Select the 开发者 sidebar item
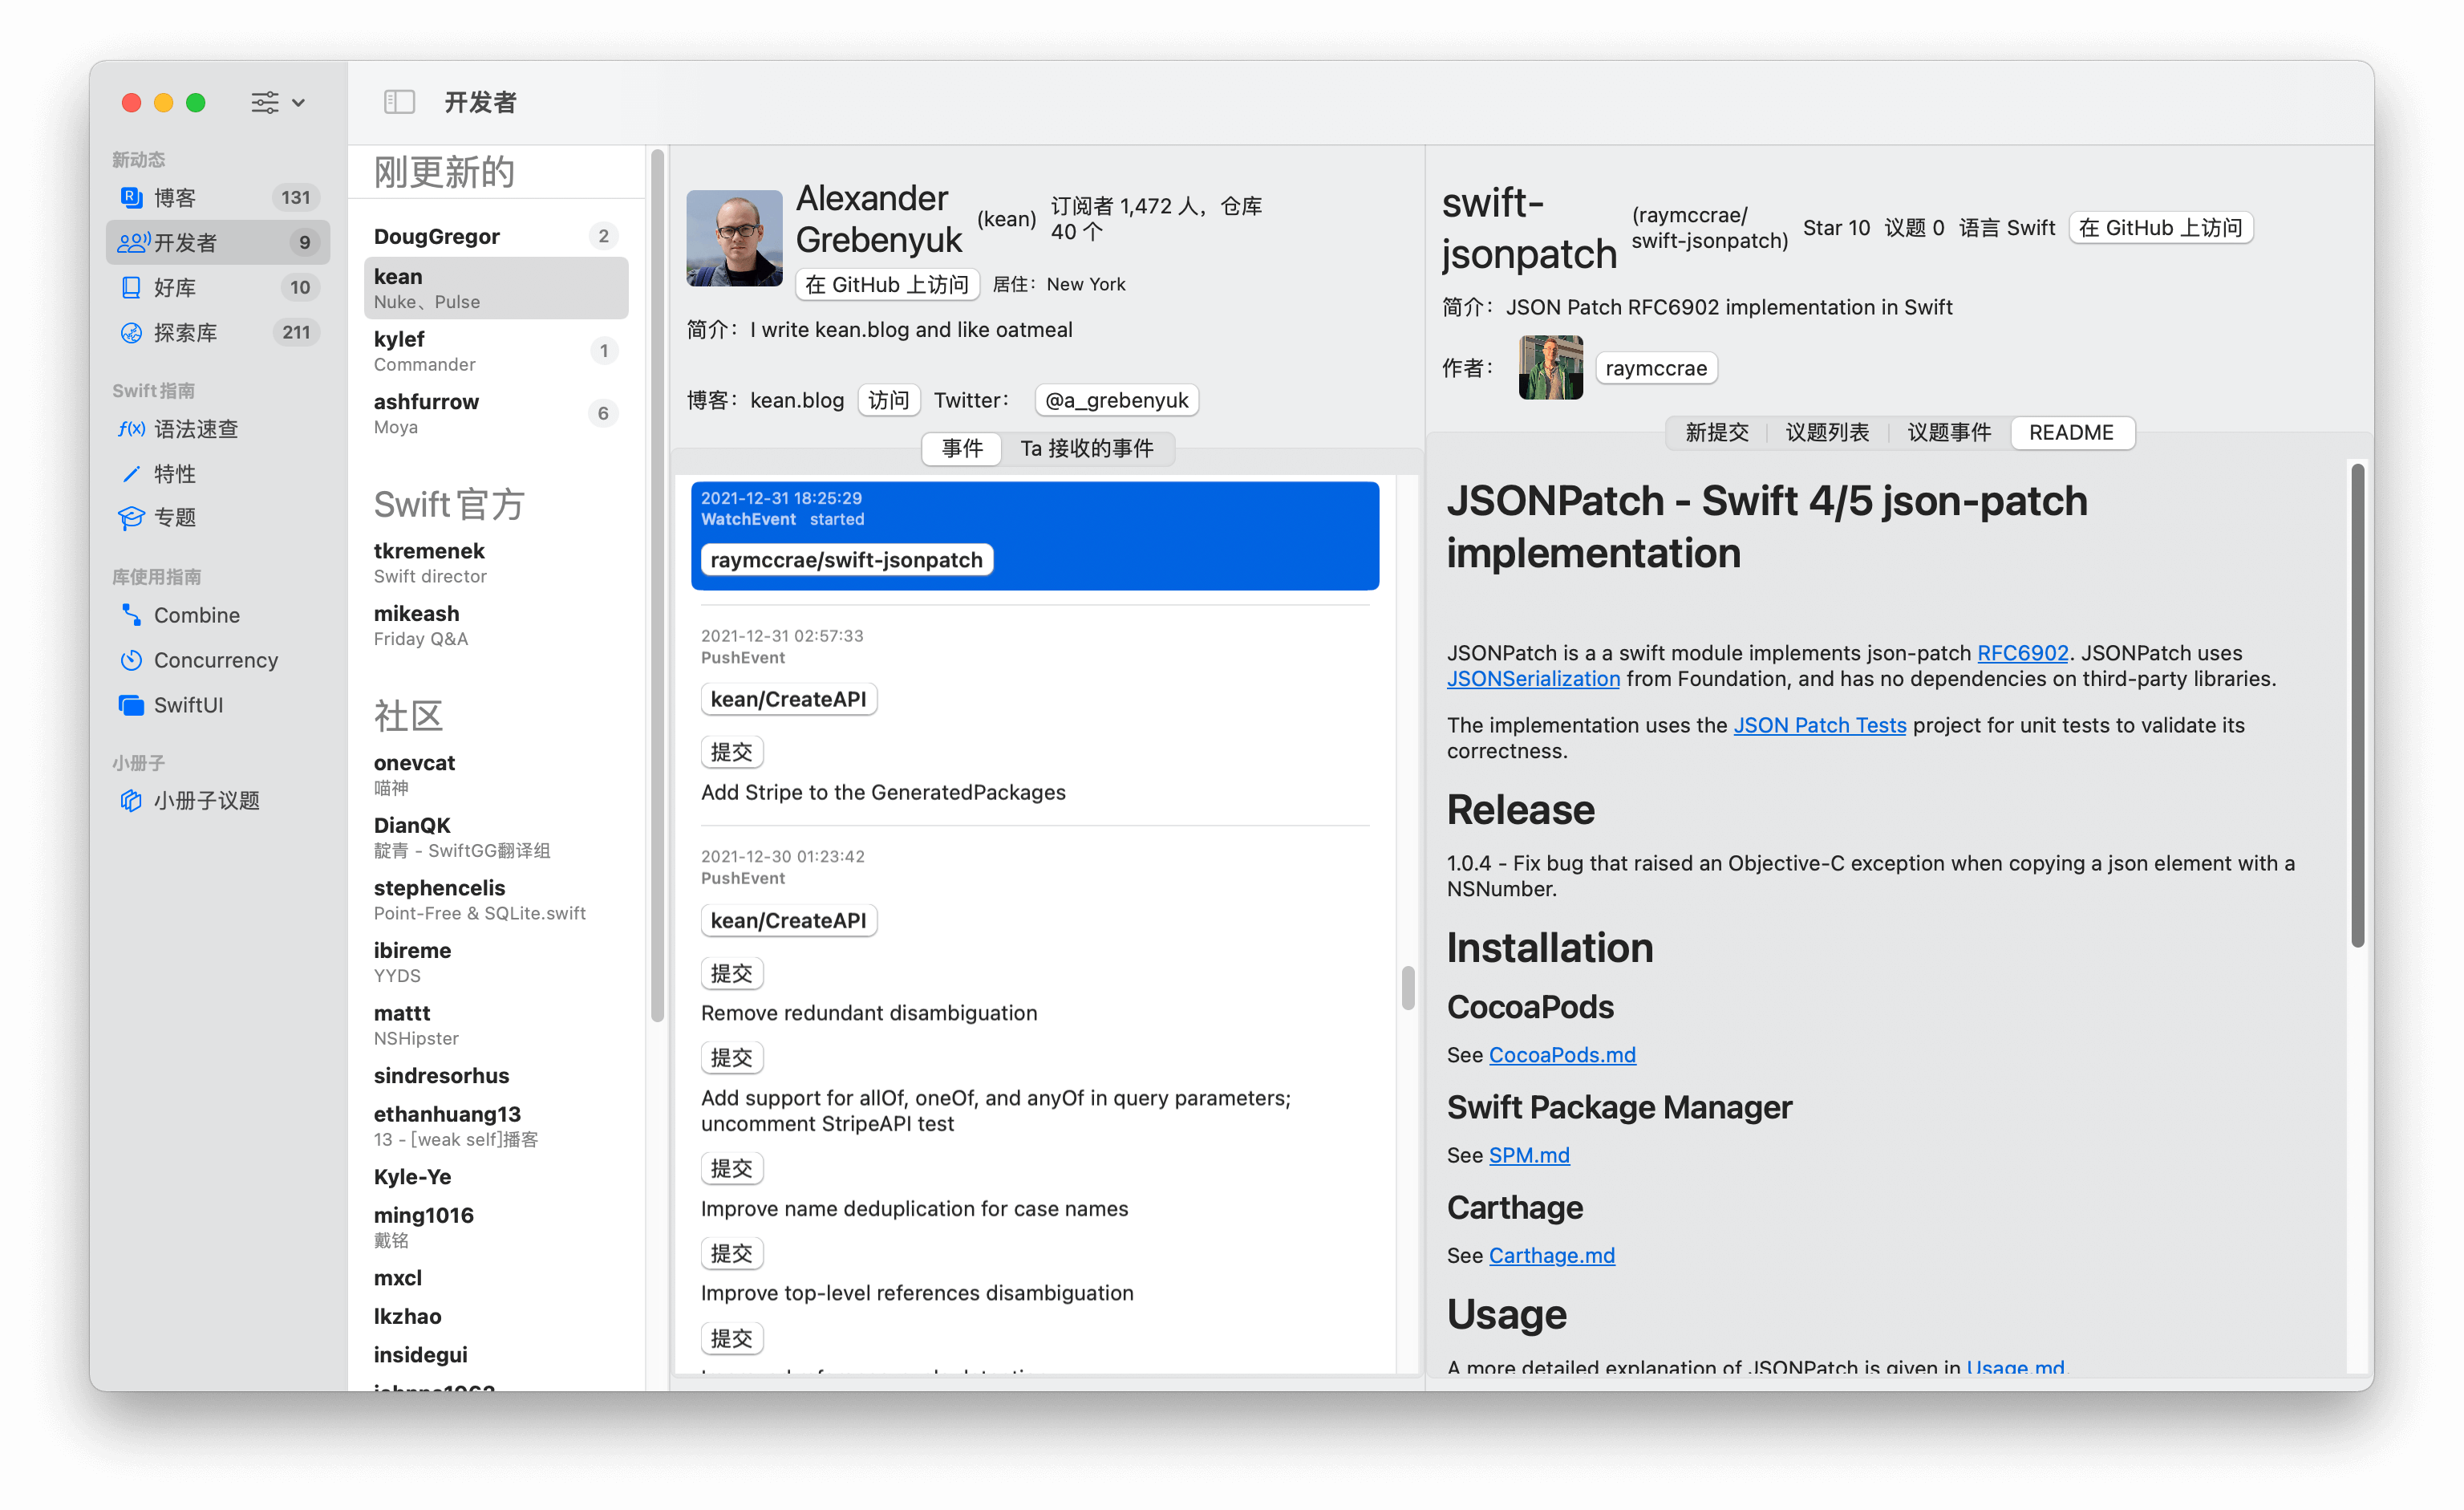 pos(217,242)
